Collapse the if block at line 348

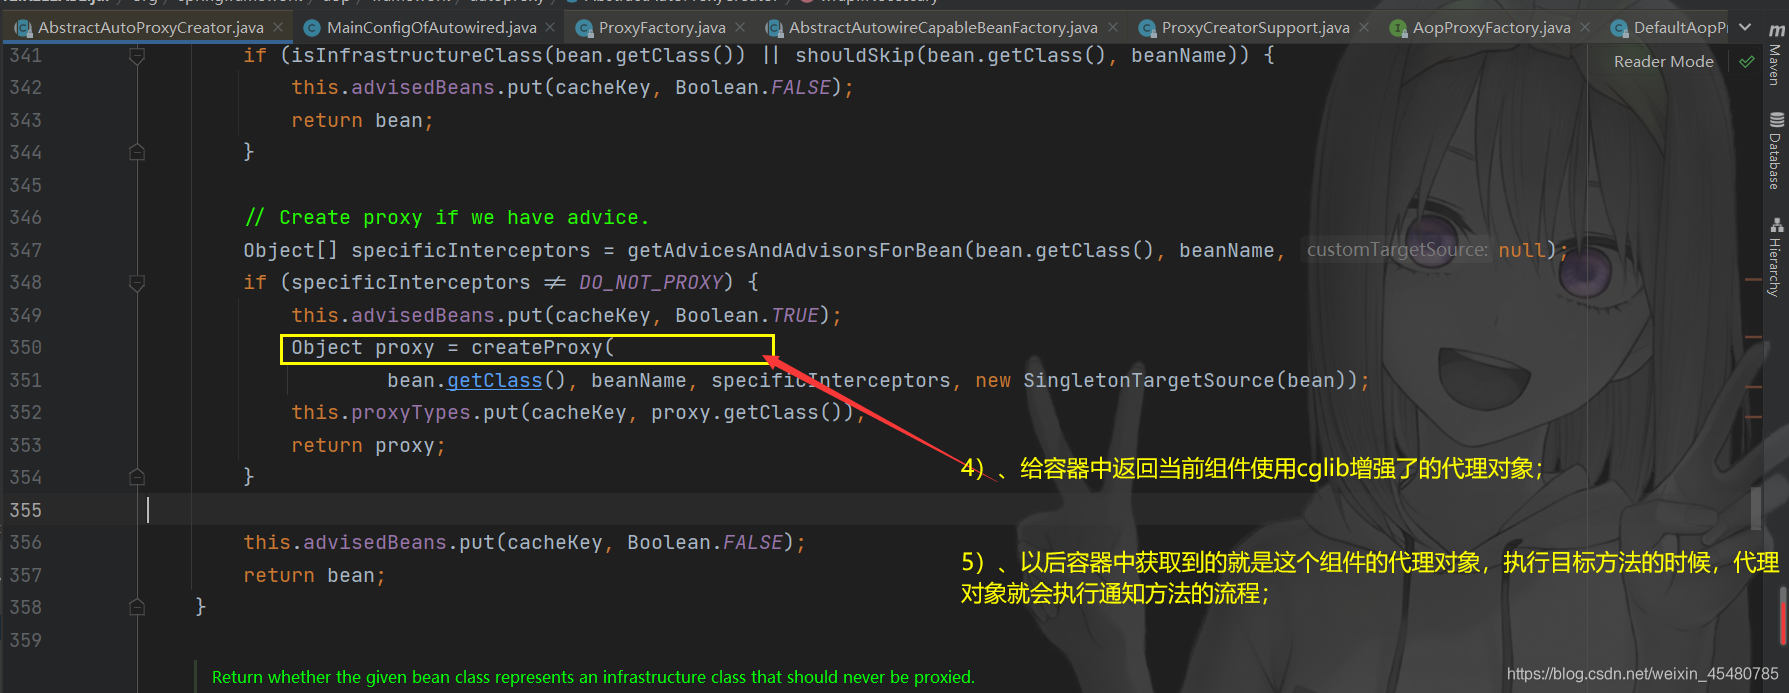pyautogui.click(x=137, y=283)
